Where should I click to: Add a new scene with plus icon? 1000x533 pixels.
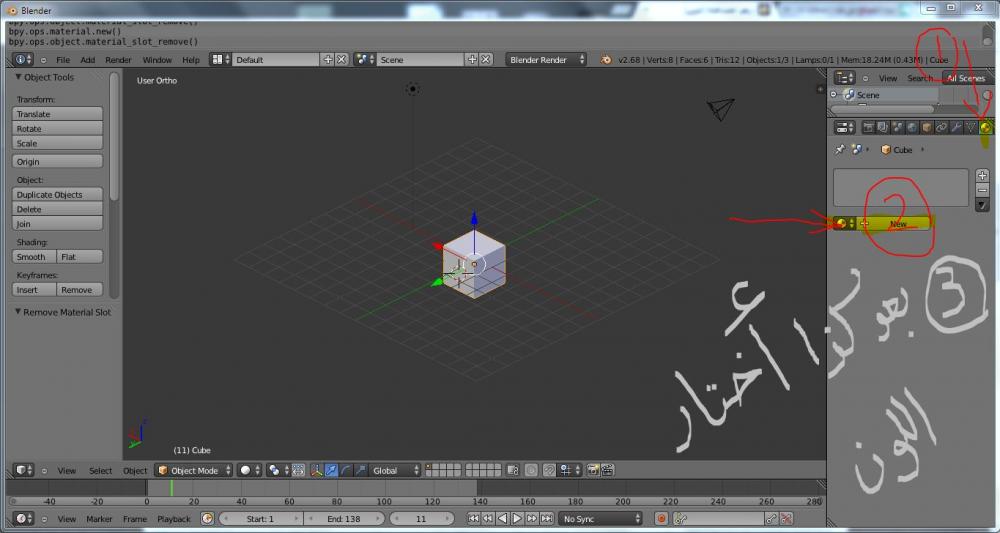pos(472,59)
